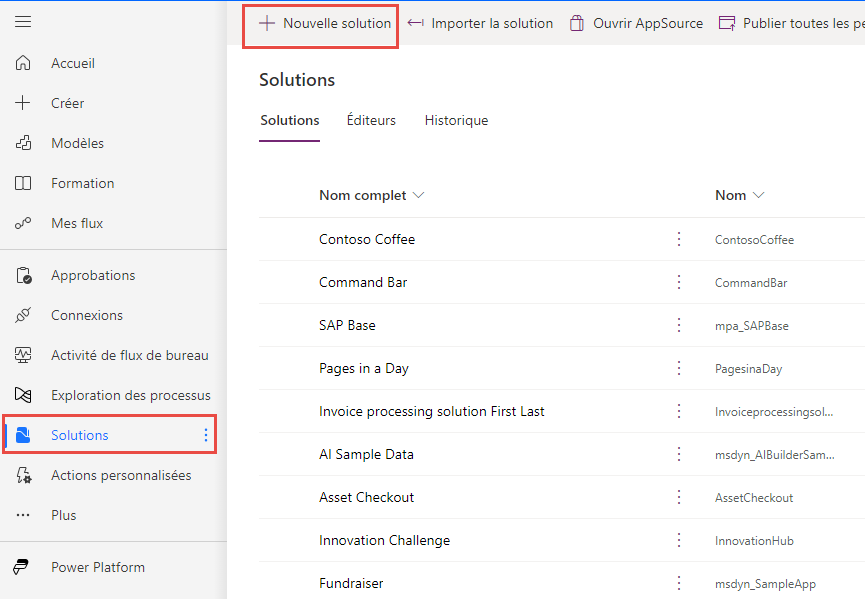The height and width of the screenshot is (599, 865).
Task: Open the Innovation Challenge solution
Action: tap(385, 540)
